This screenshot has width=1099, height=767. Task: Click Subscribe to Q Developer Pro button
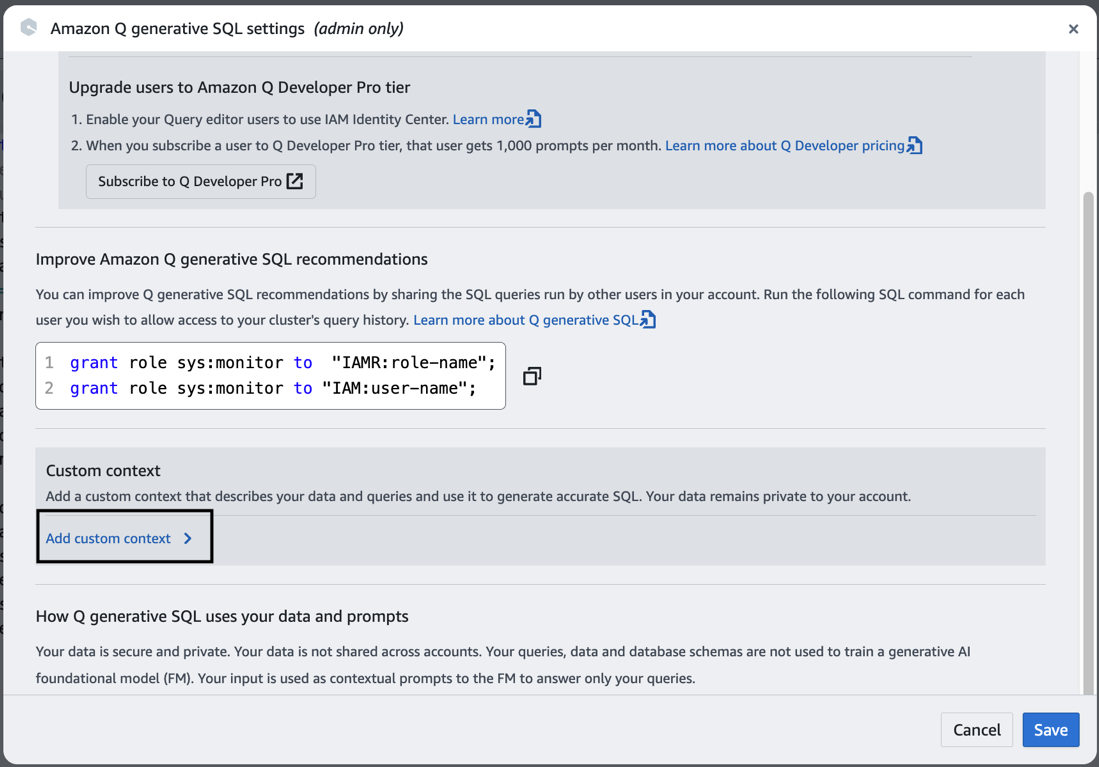coord(200,182)
